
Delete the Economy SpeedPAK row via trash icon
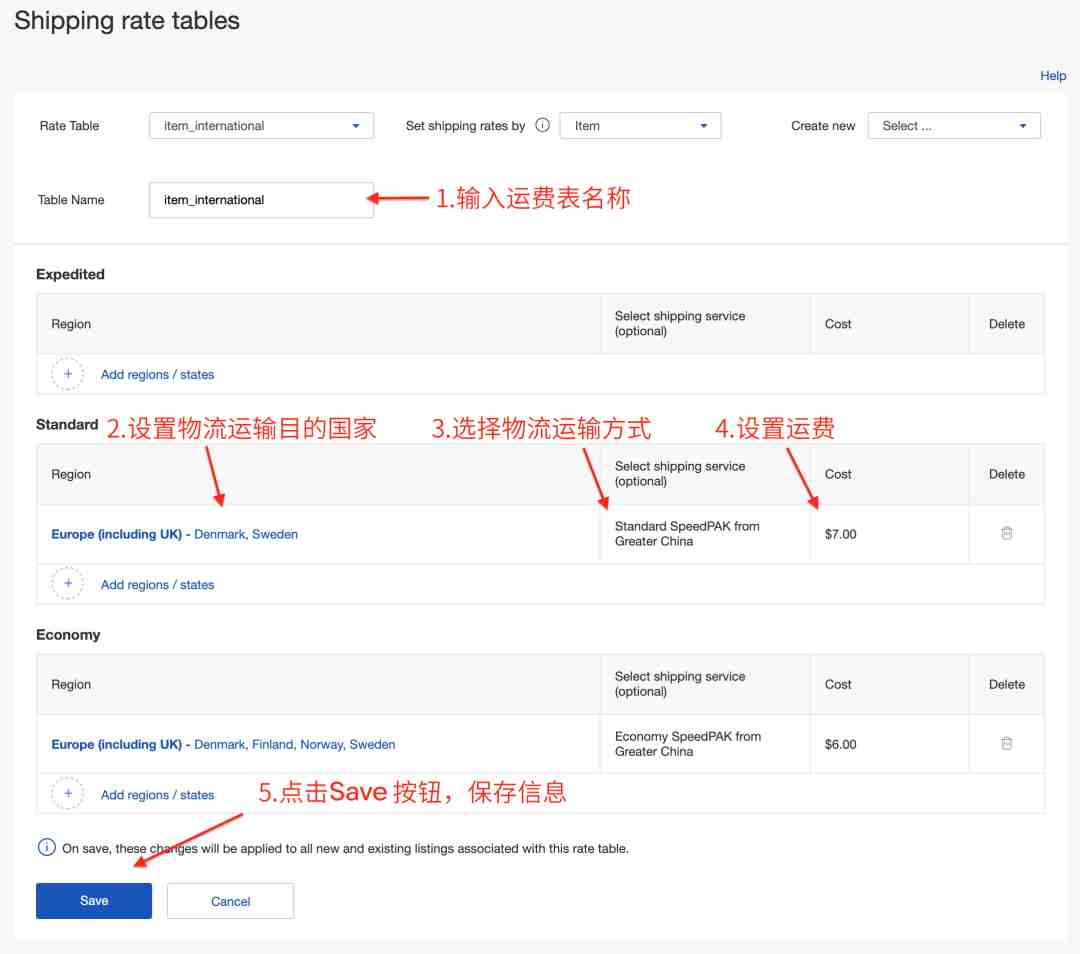[x=1006, y=743]
